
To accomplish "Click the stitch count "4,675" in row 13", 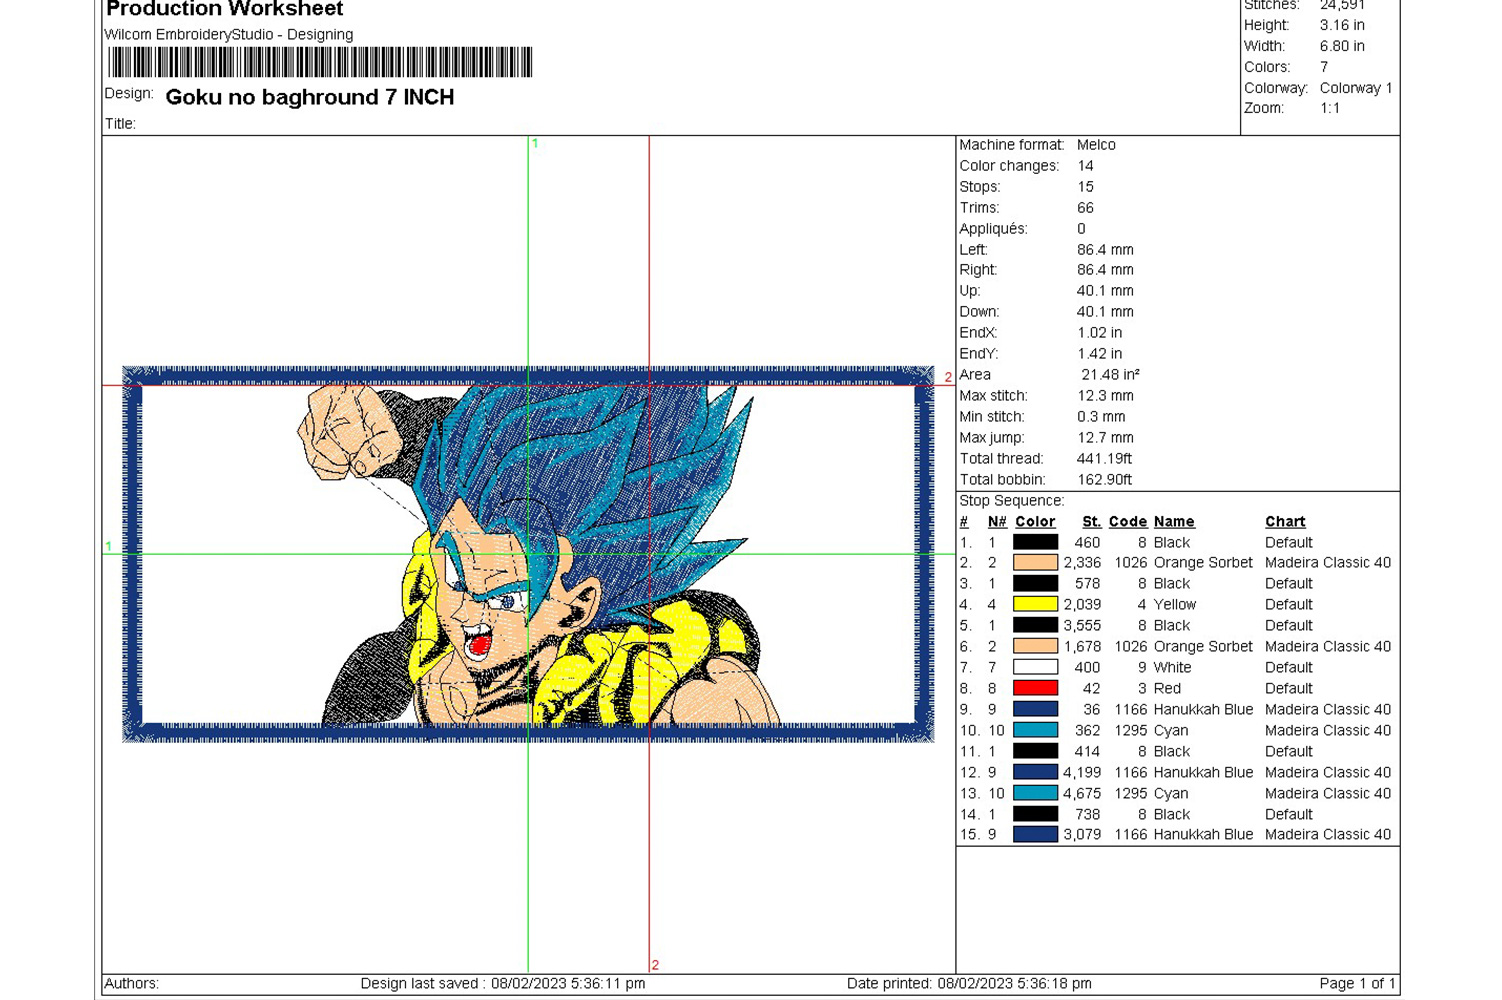I will coord(1082,794).
